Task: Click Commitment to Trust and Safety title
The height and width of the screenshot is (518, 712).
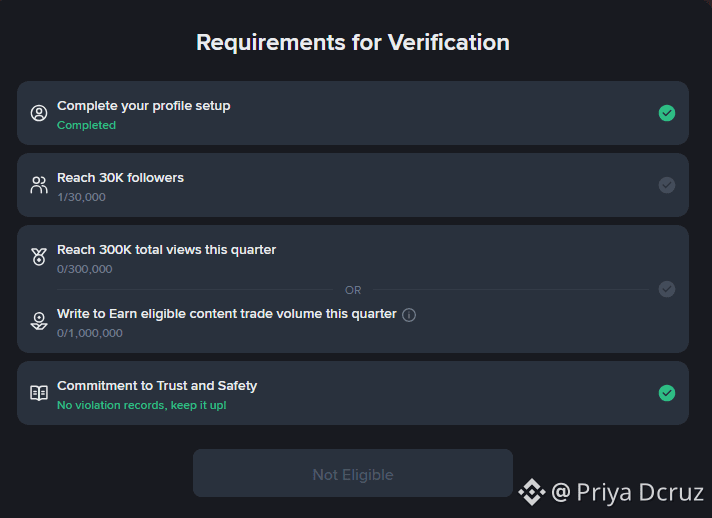Action: coord(157,385)
